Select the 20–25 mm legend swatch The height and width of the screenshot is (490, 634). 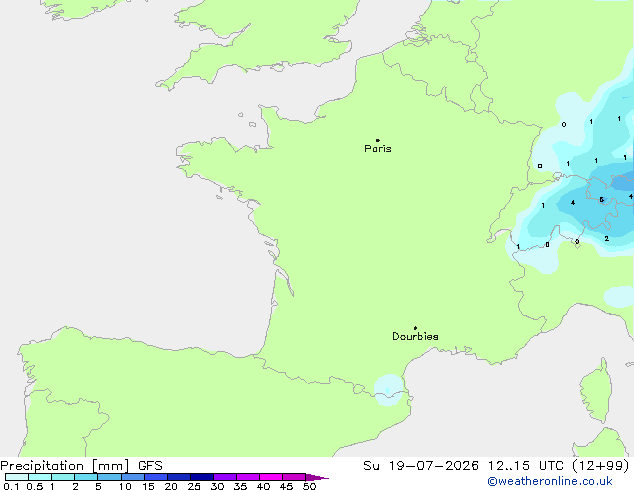pos(179,477)
